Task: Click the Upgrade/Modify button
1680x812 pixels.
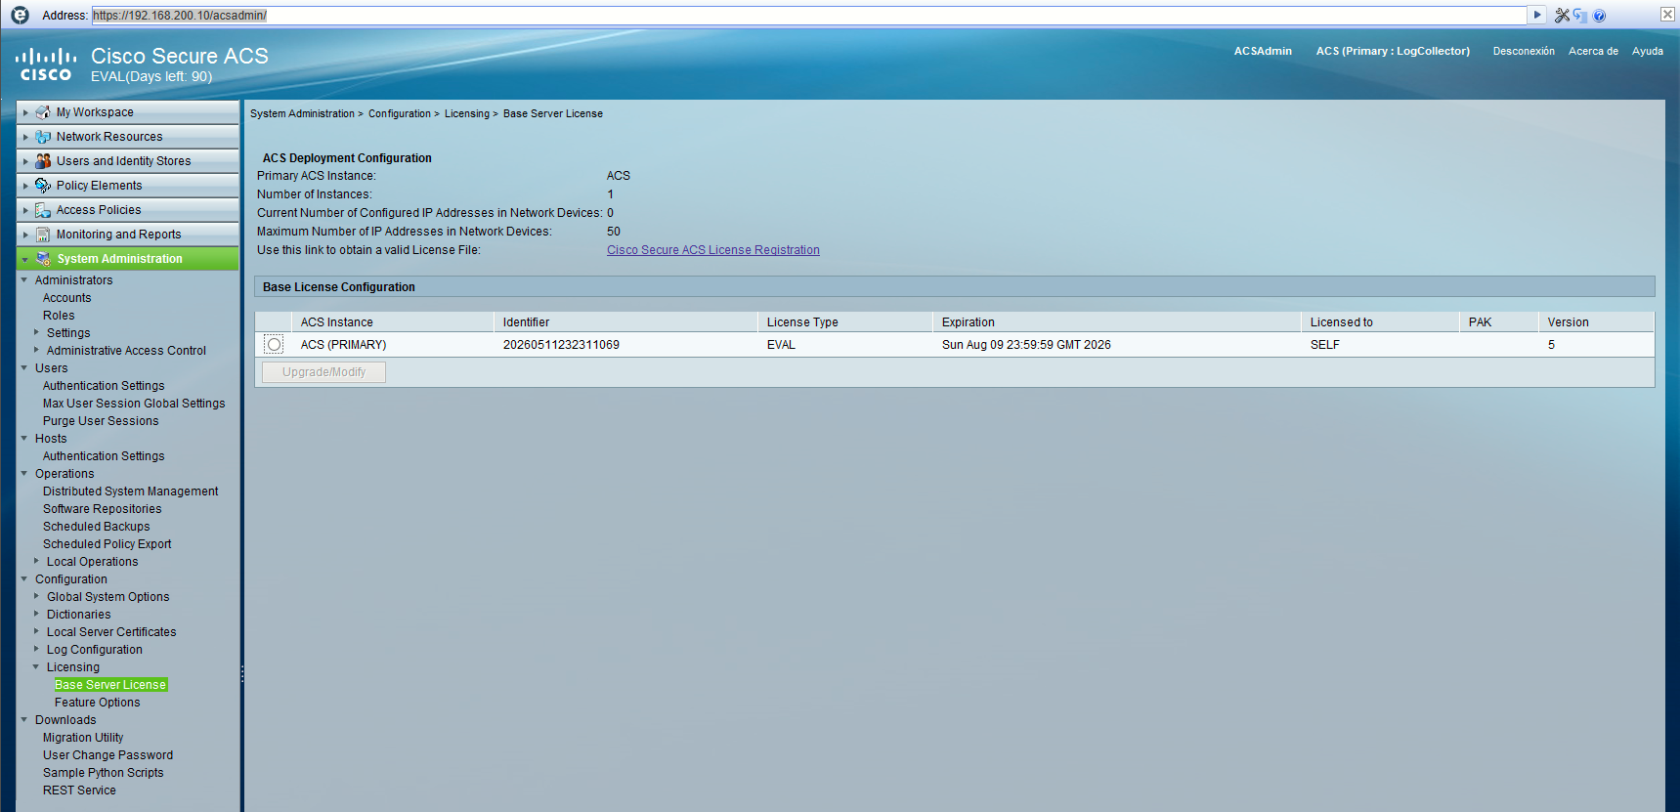Action: pyautogui.click(x=324, y=372)
